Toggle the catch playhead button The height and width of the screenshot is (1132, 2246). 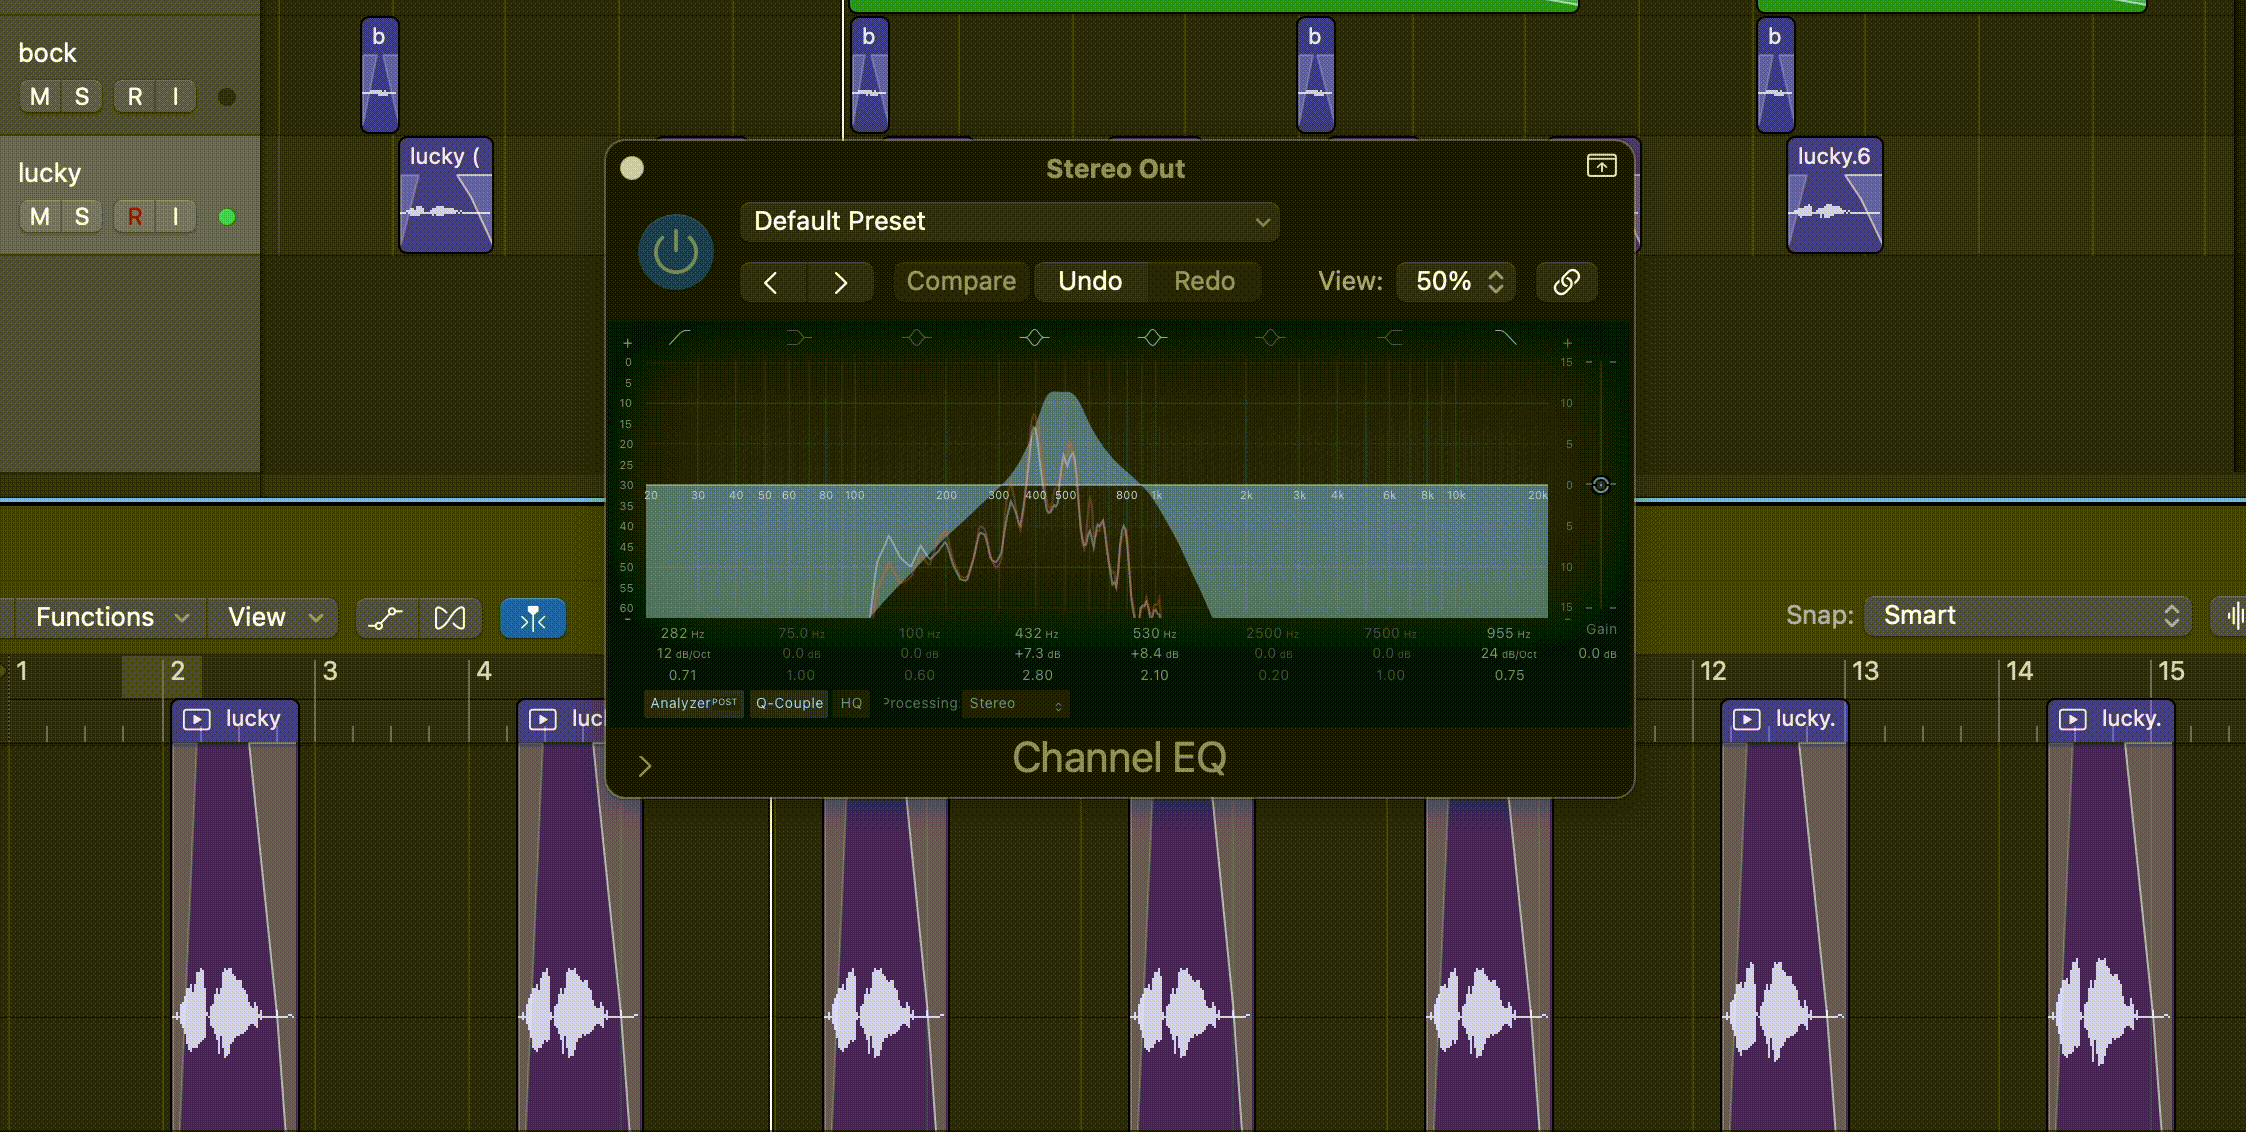532,618
